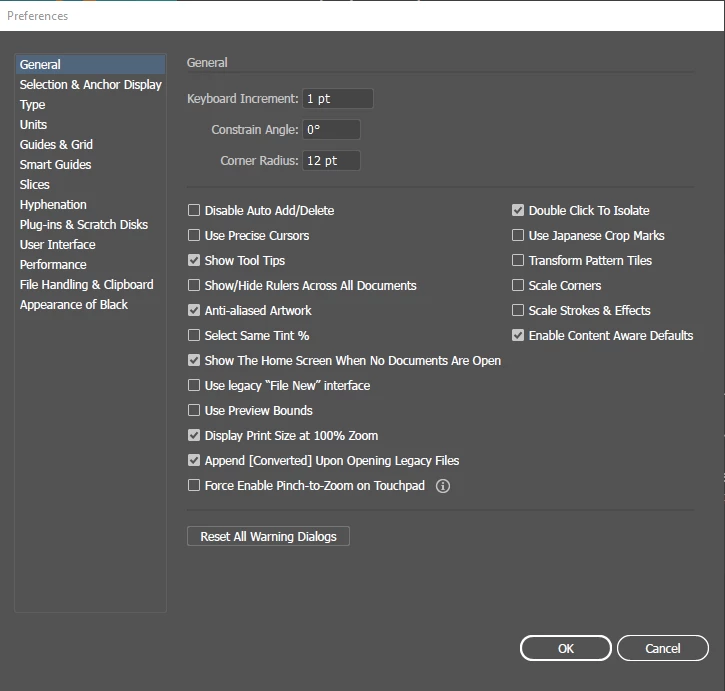The image size is (725, 691).
Task: Open the Units preferences section
Action: (91, 124)
